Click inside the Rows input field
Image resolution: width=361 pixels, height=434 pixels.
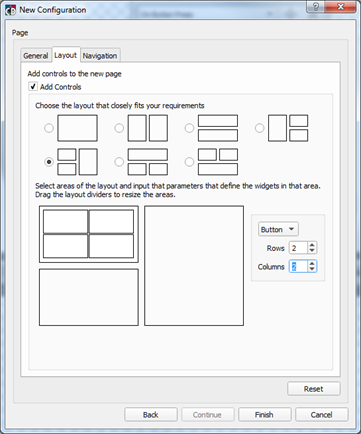pyautogui.click(x=298, y=248)
